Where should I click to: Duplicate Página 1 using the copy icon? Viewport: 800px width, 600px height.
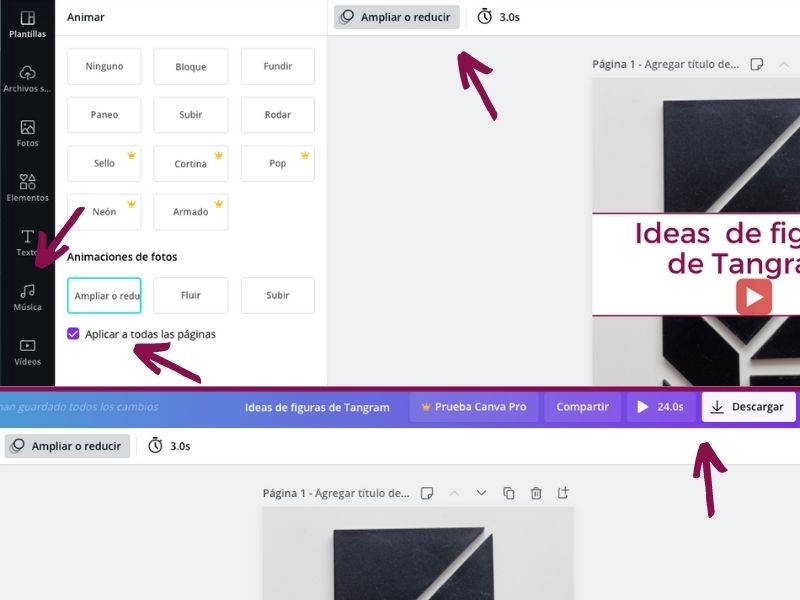click(x=509, y=492)
